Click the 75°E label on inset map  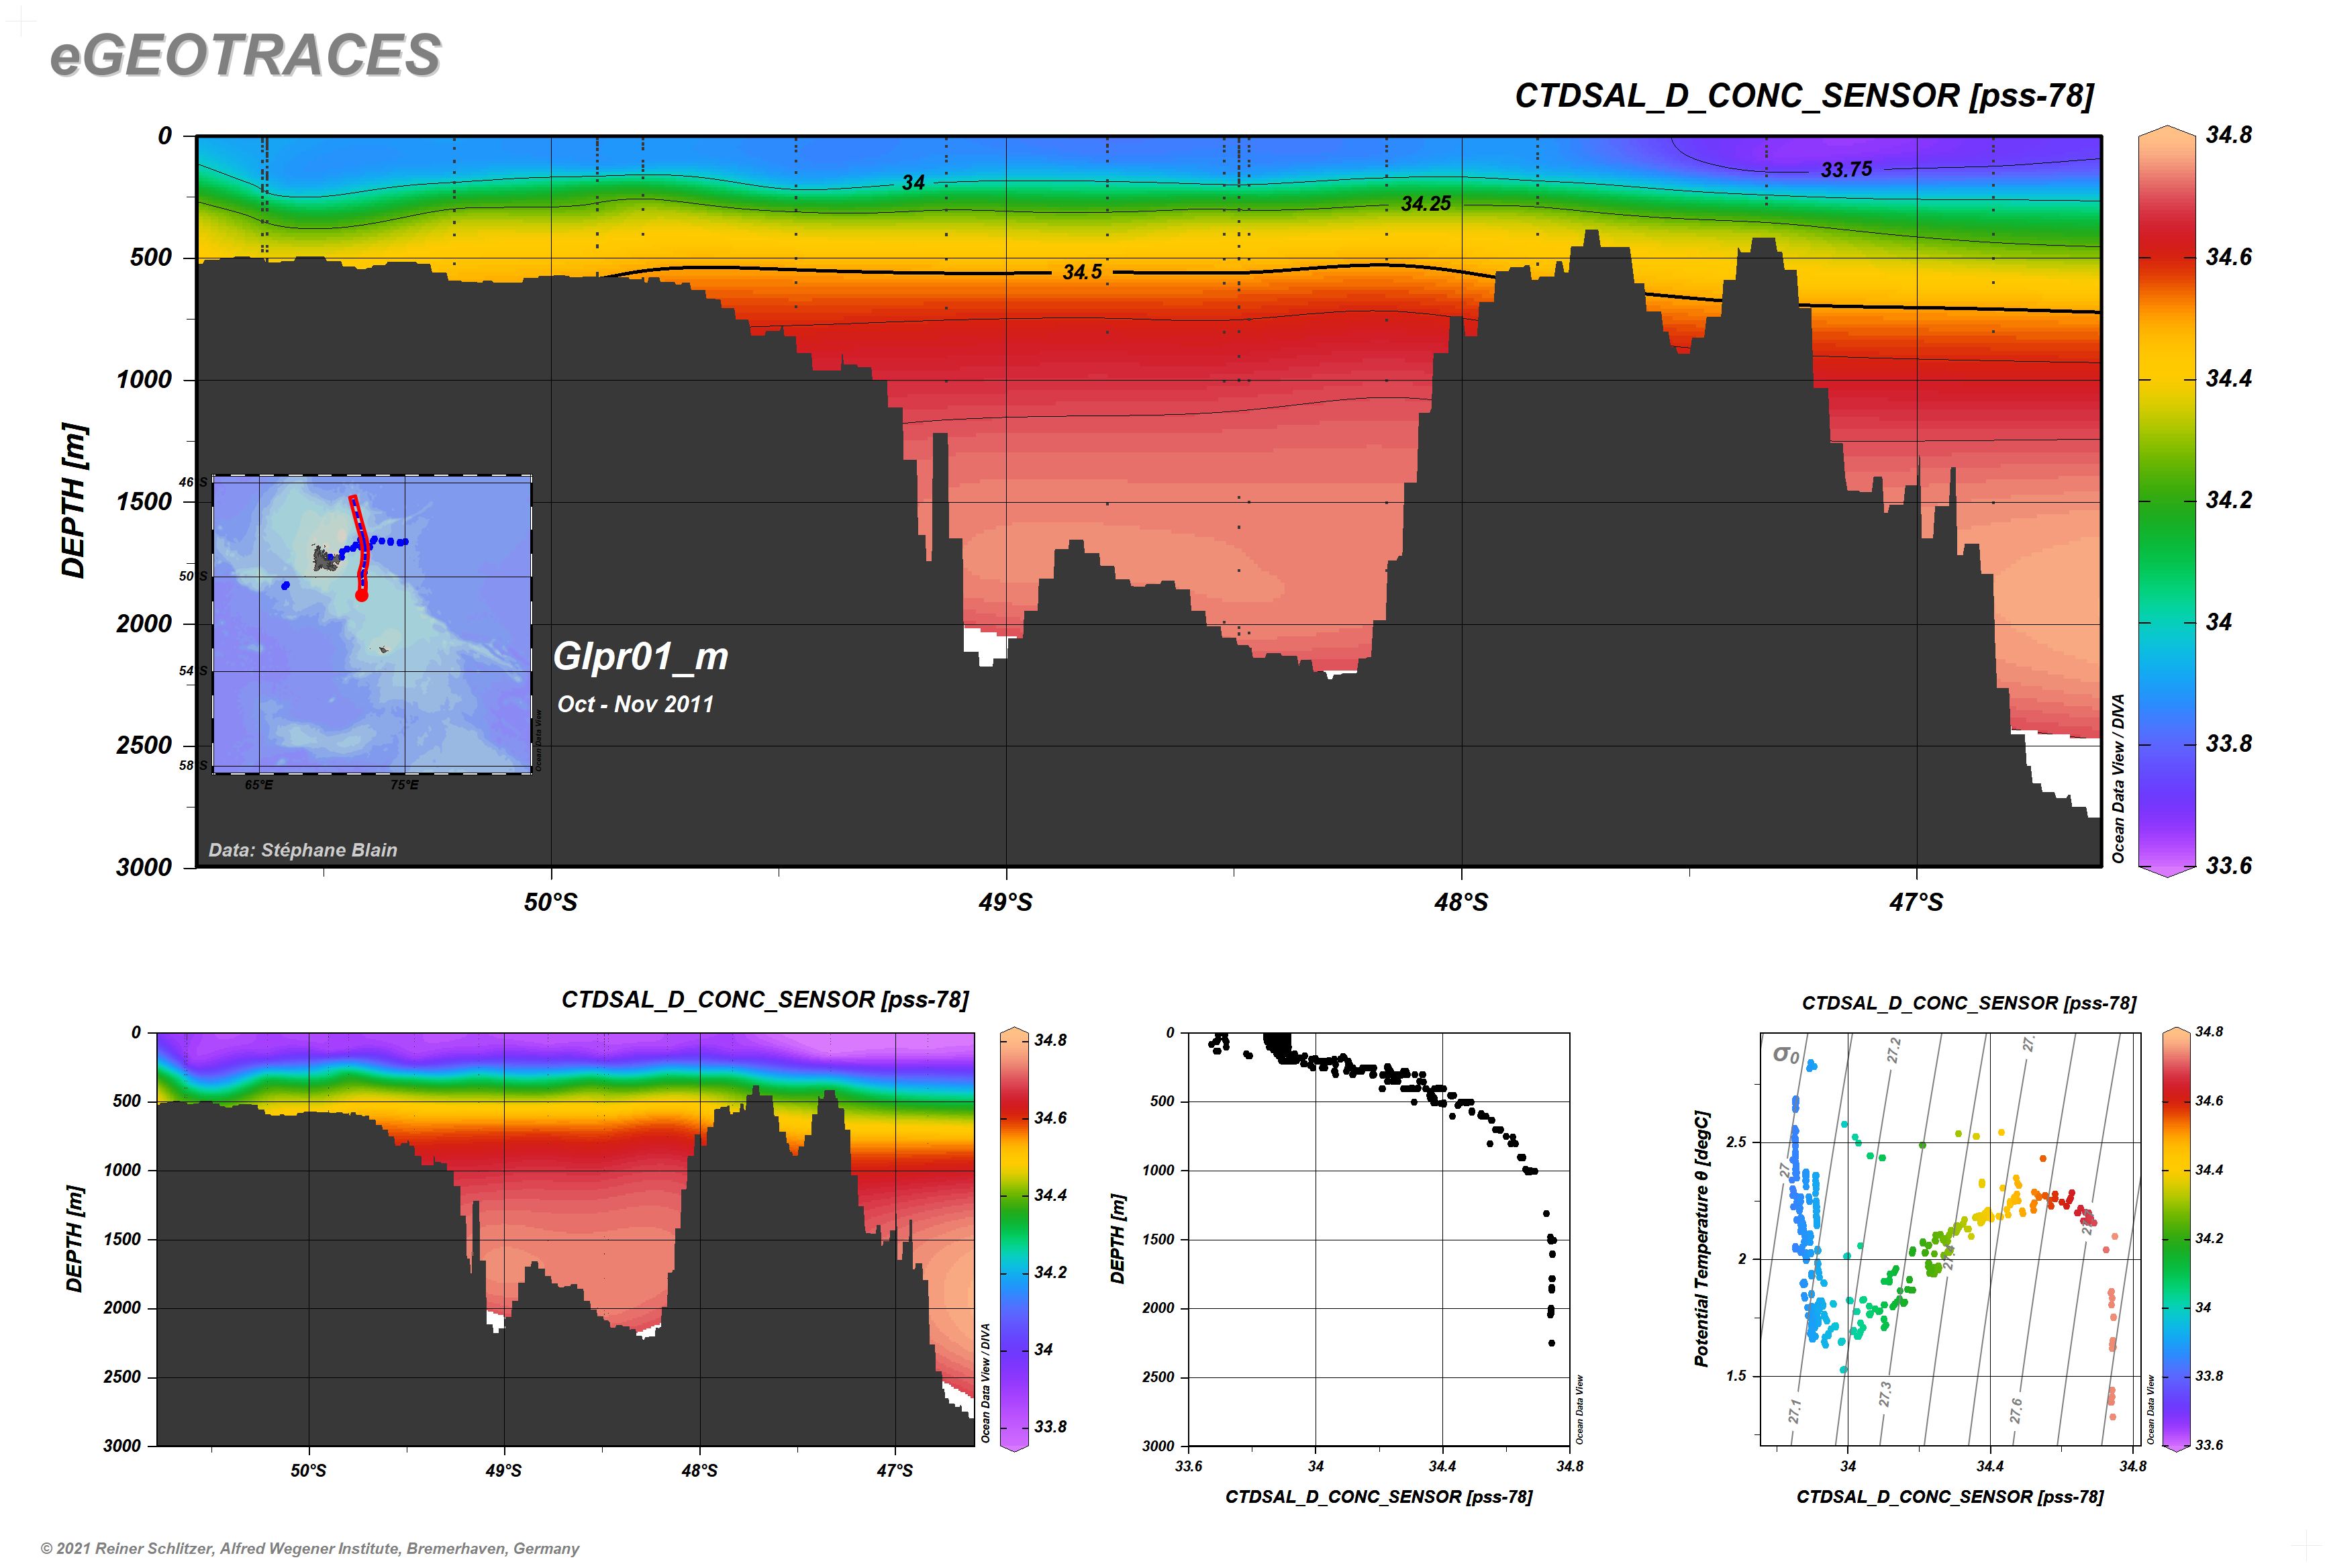(404, 785)
